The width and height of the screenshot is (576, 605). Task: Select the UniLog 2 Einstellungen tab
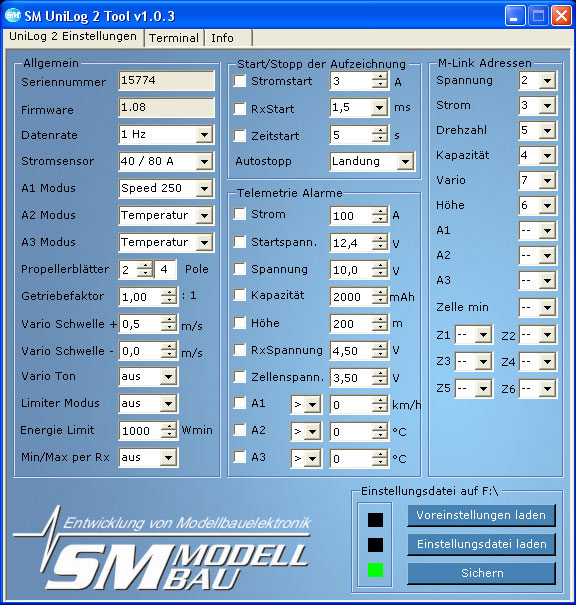click(x=73, y=37)
